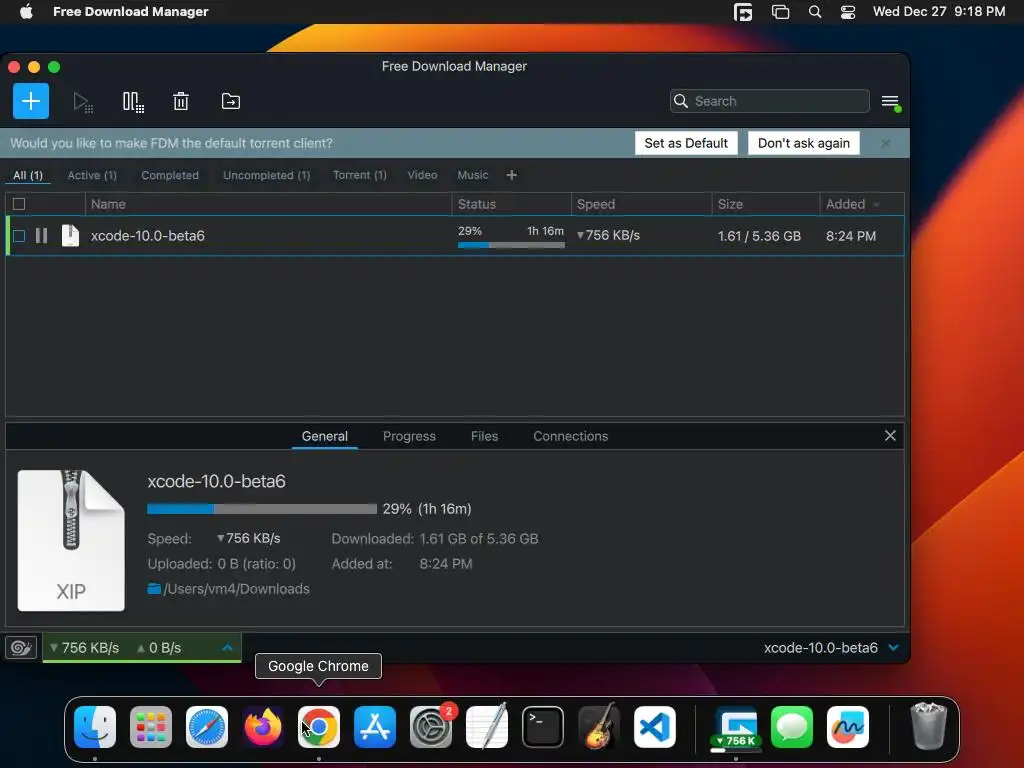This screenshot has width=1024, height=768.
Task: Open TextEdit from the dock
Action: pyautogui.click(x=487, y=727)
